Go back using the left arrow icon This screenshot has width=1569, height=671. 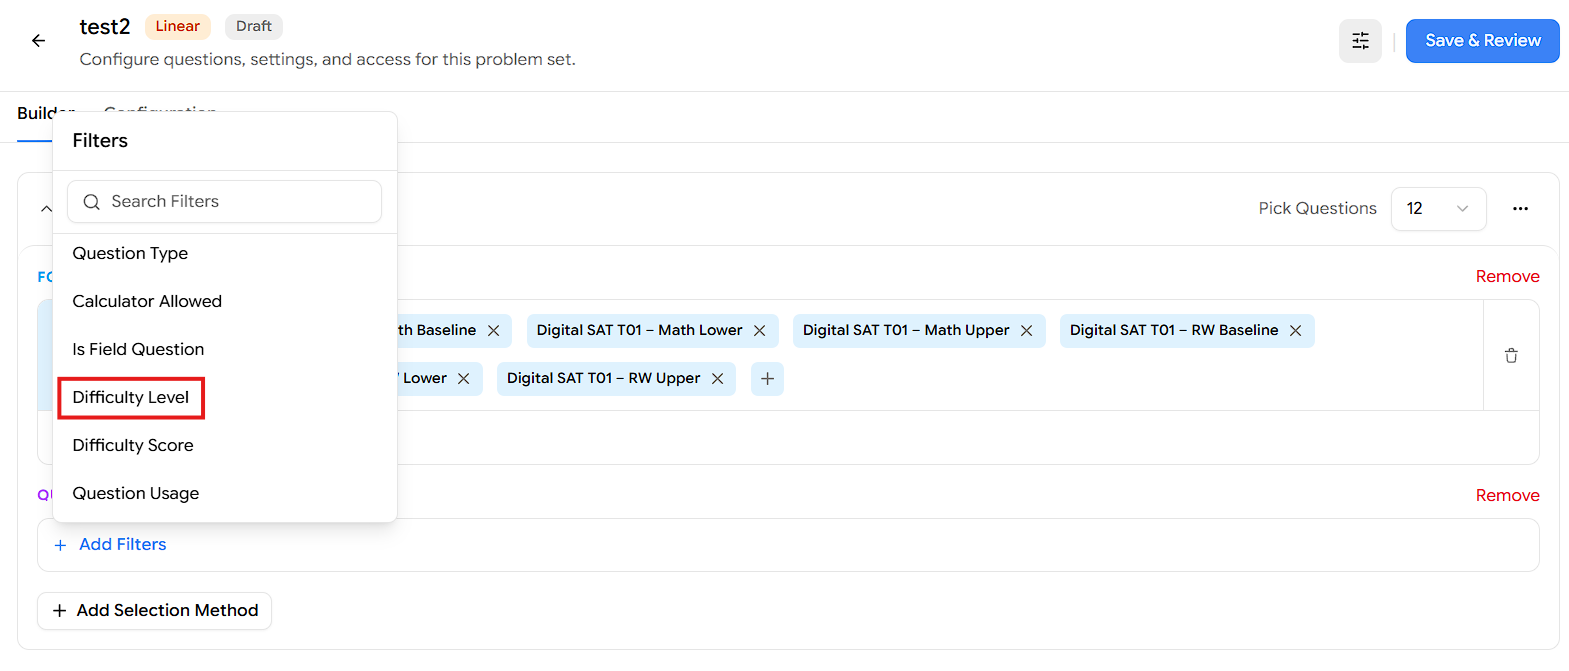[x=38, y=41]
